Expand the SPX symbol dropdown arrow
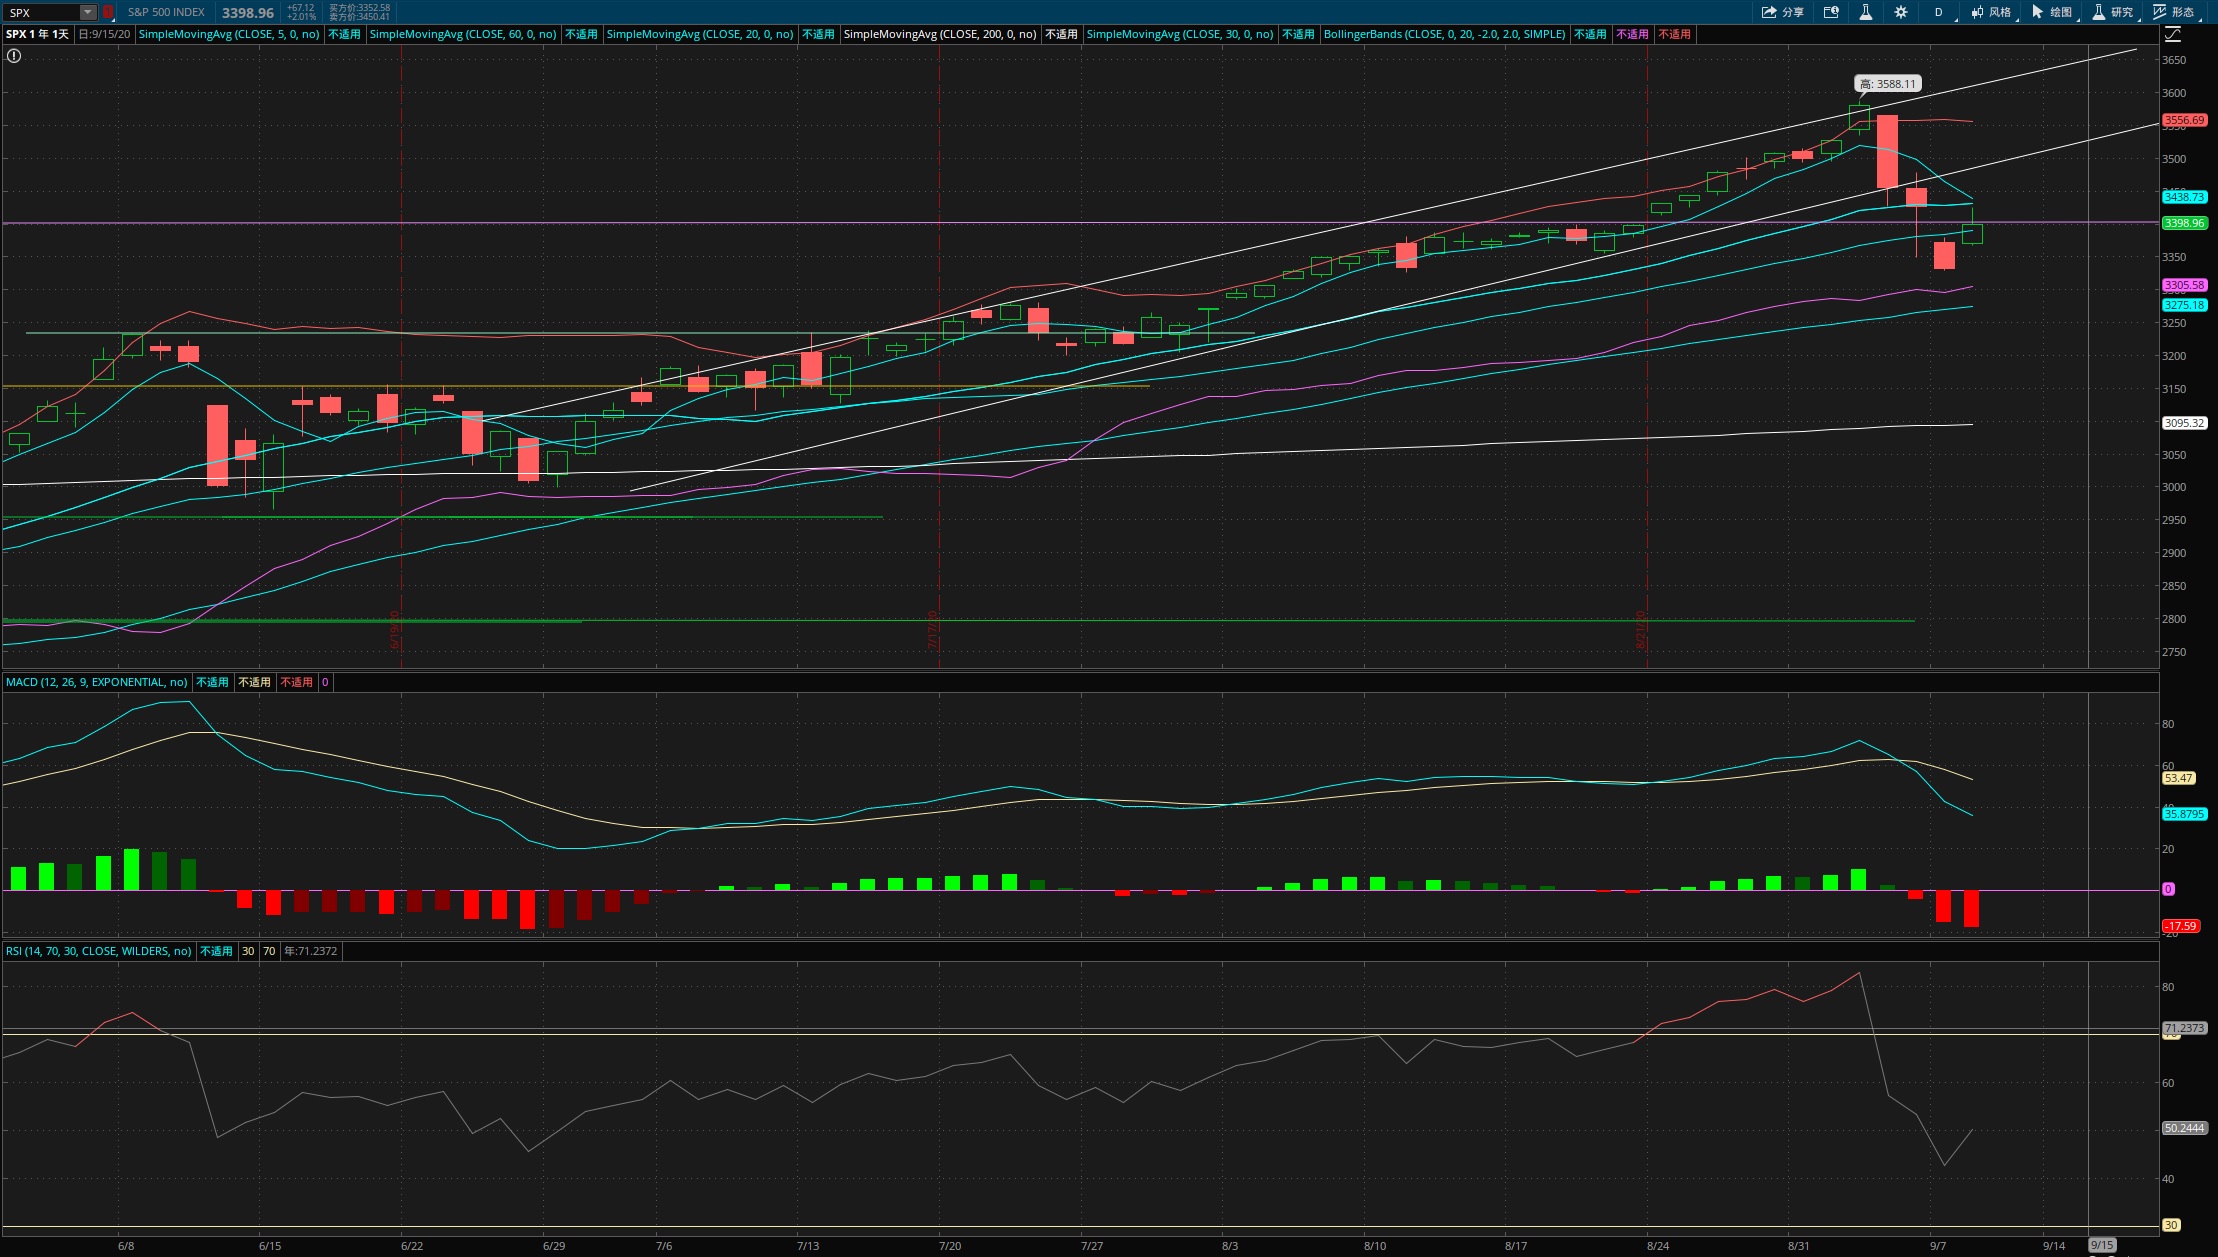Screen dimensions: 2218x1257 pyautogui.click(x=88, y=12)
